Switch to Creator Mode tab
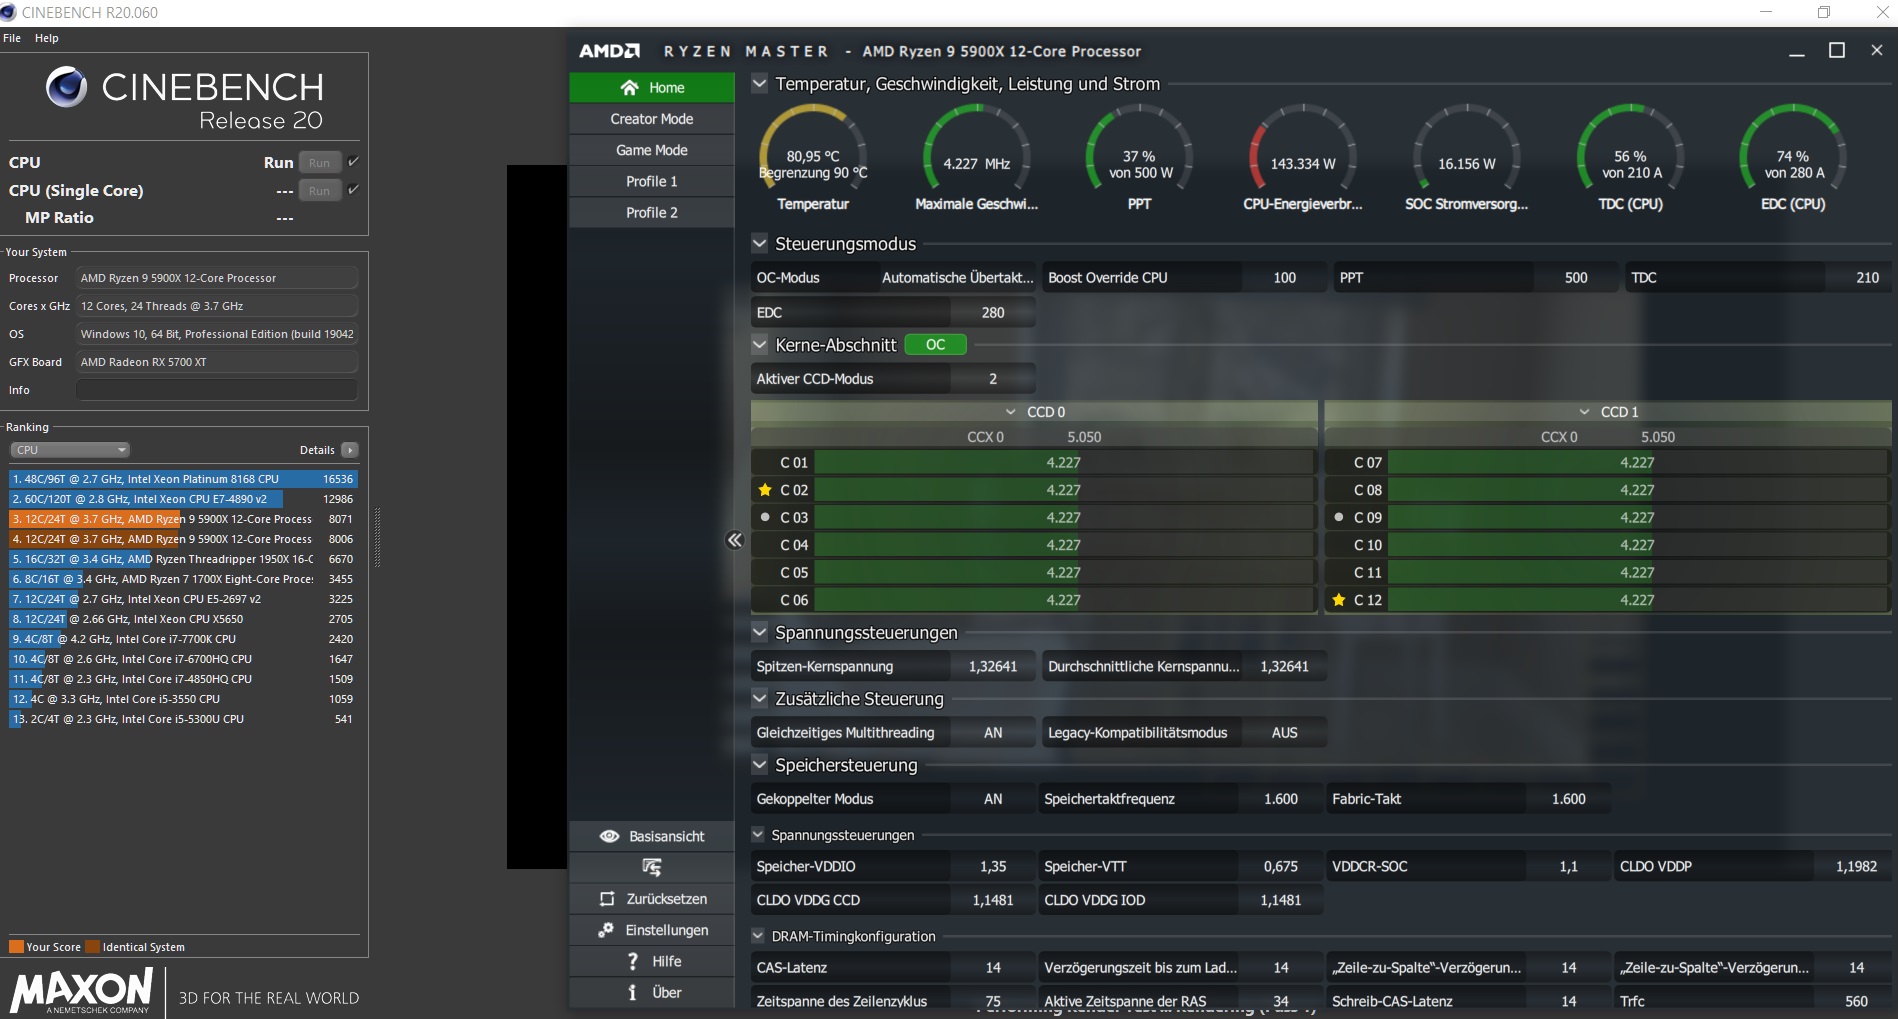Screen dimensions: 1898x1019 coord(652,119)
